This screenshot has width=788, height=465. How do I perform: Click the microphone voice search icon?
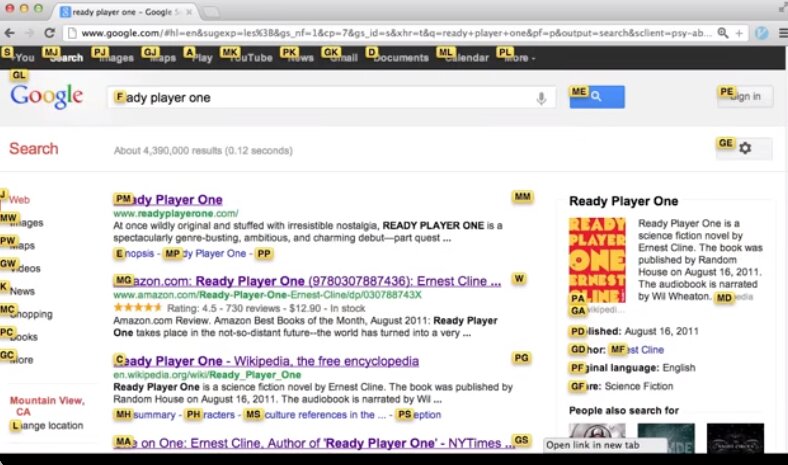point(541,98)
